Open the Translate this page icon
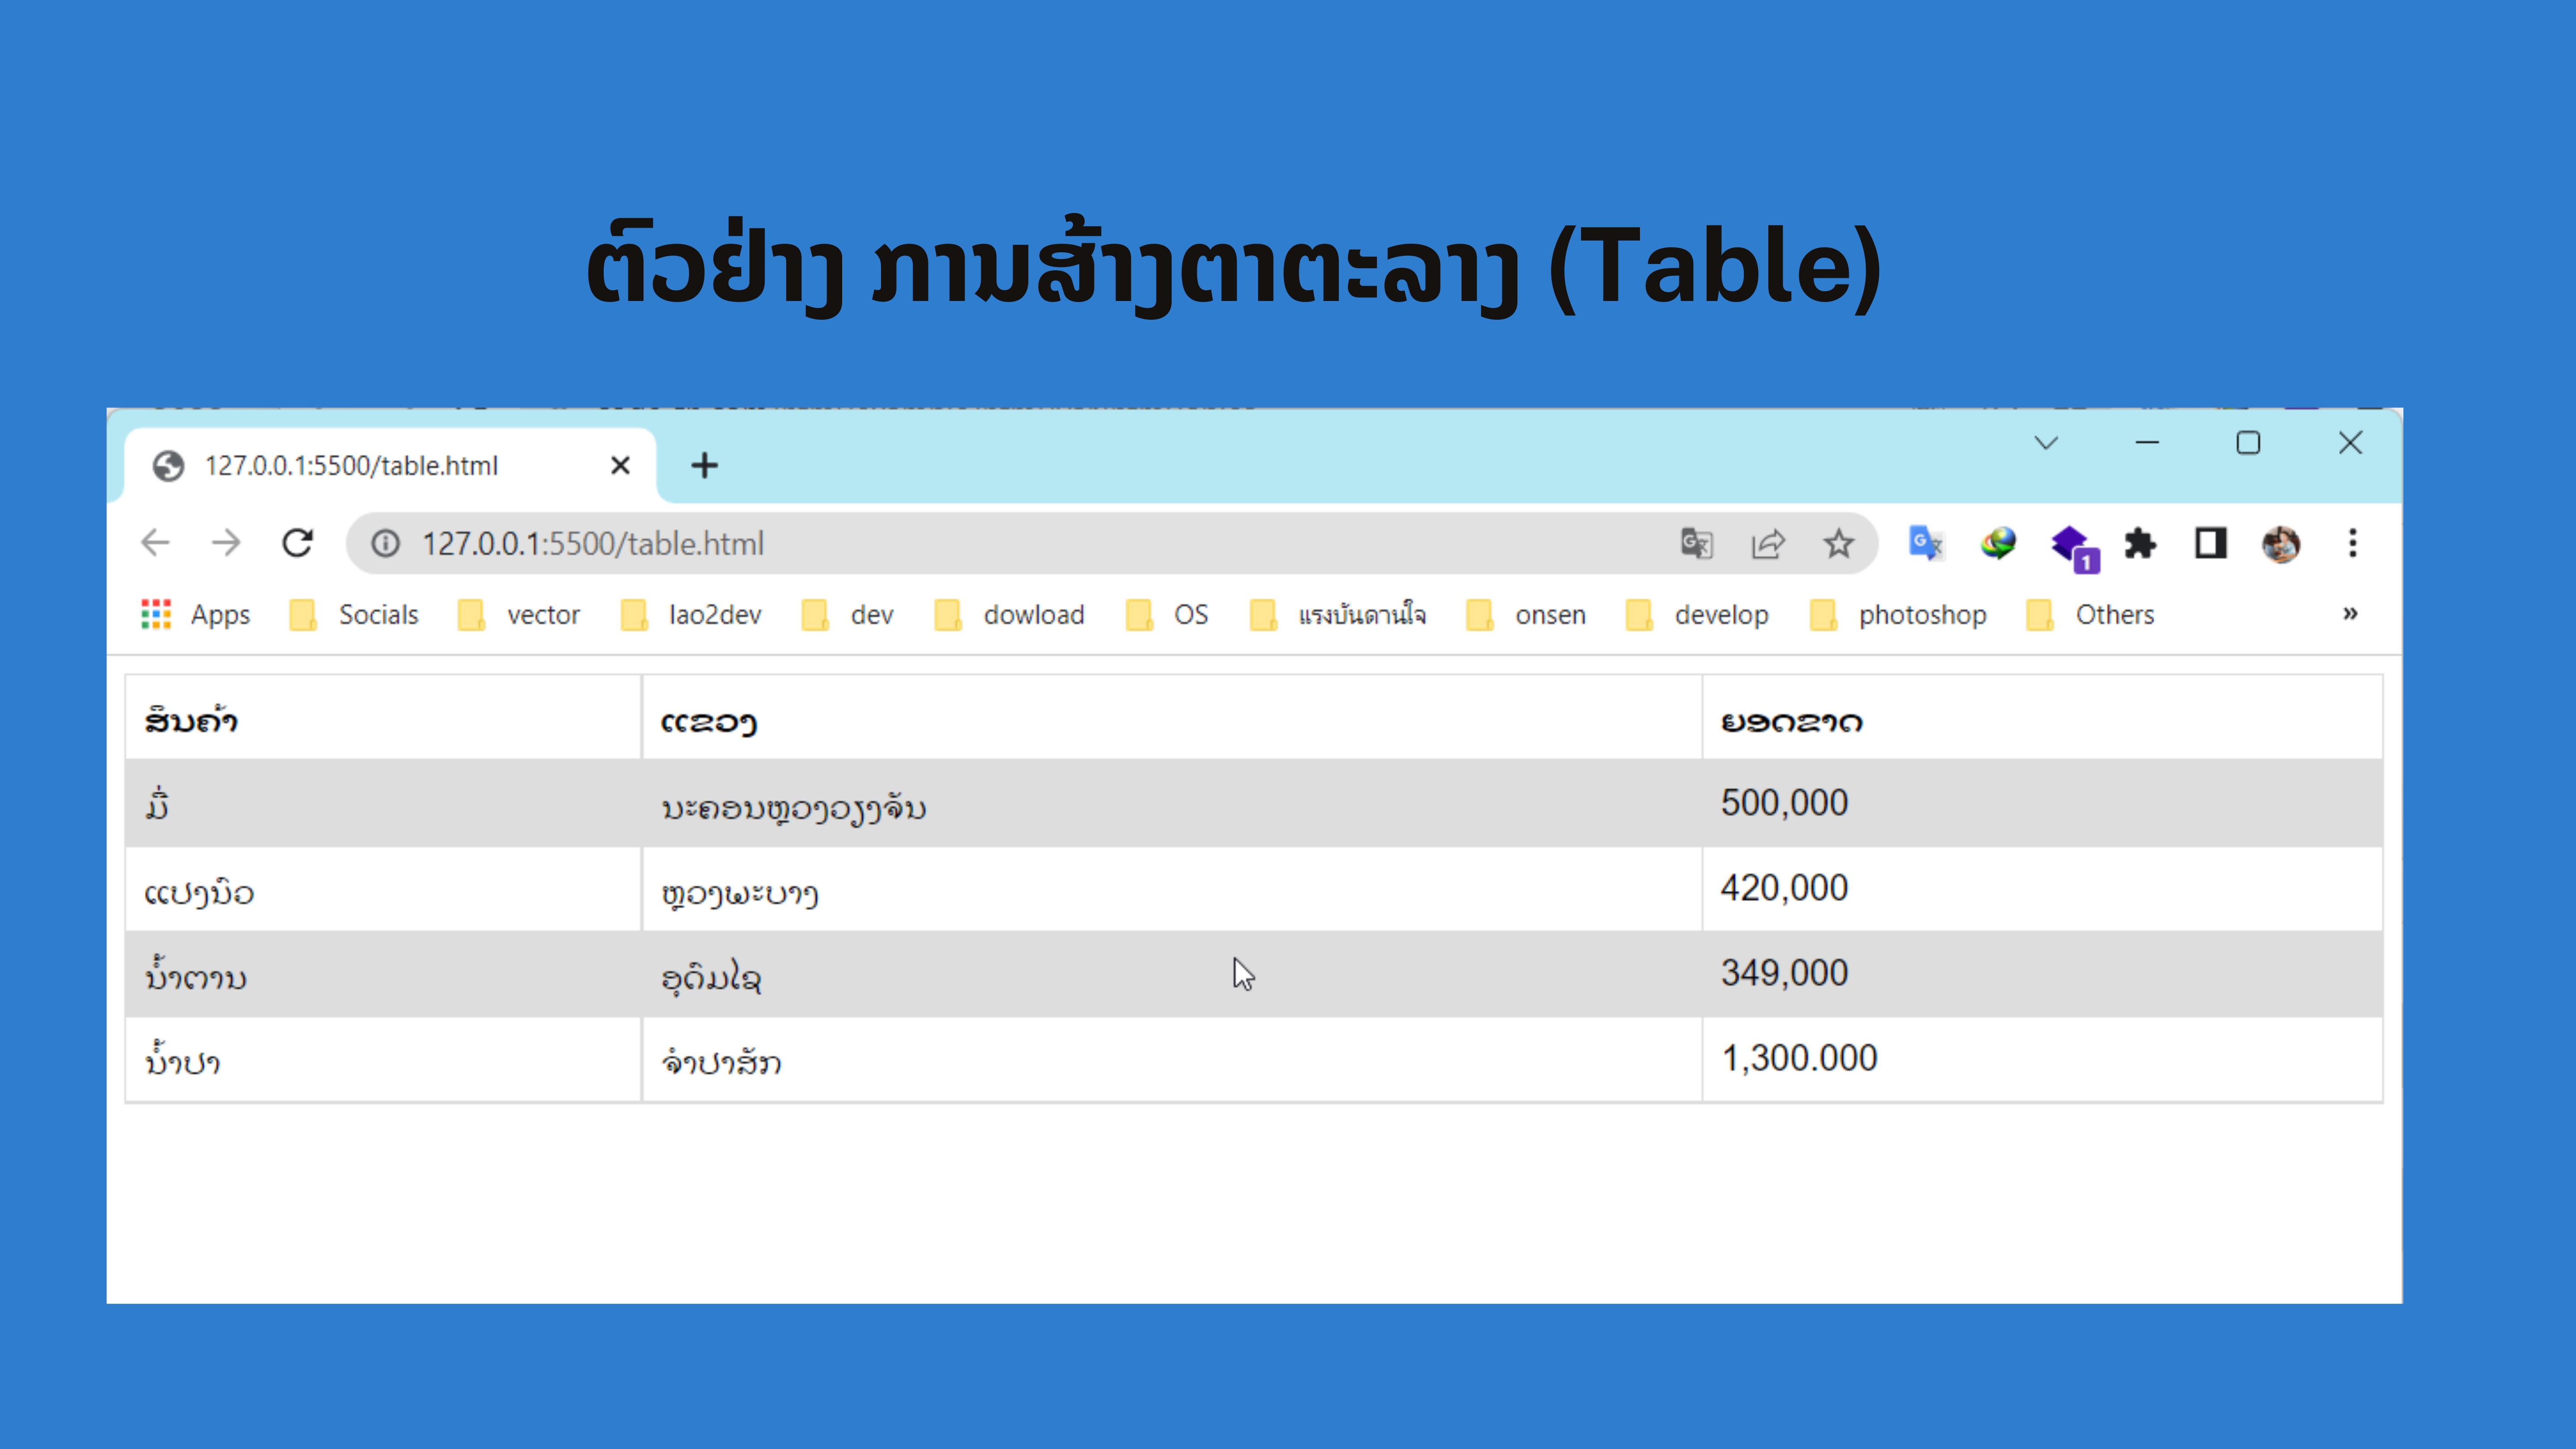 1696,543
